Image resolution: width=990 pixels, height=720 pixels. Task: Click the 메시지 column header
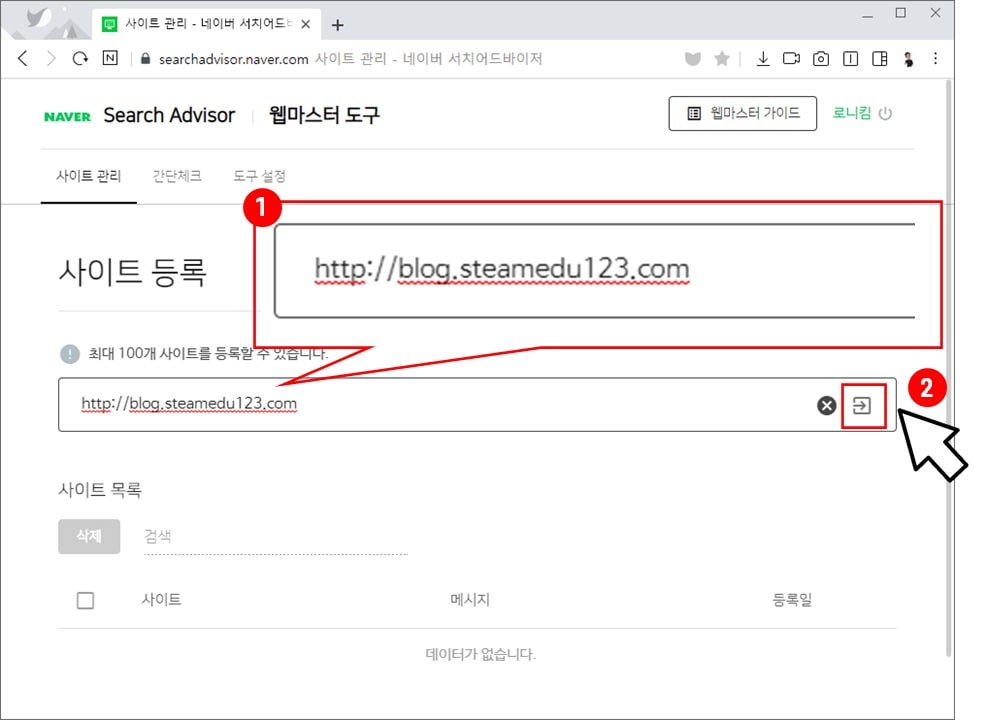click(x=470, y=599)
